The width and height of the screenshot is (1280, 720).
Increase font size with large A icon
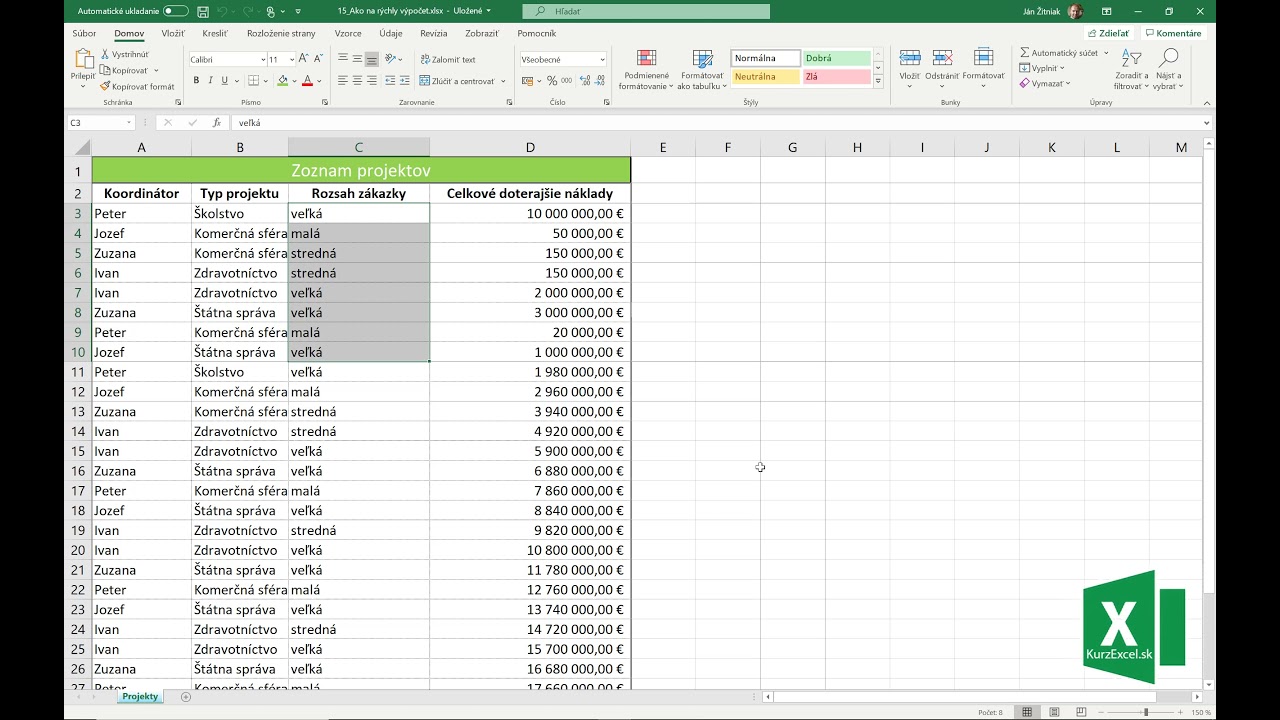304,60
